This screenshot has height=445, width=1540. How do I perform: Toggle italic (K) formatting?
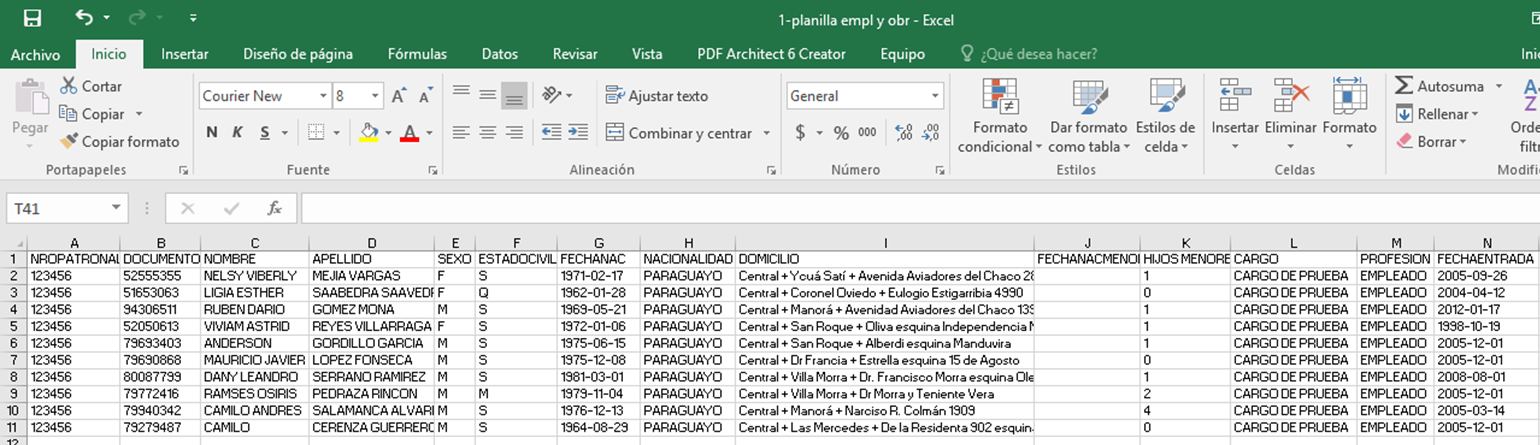pyautogui.click(x=238, y=132)
